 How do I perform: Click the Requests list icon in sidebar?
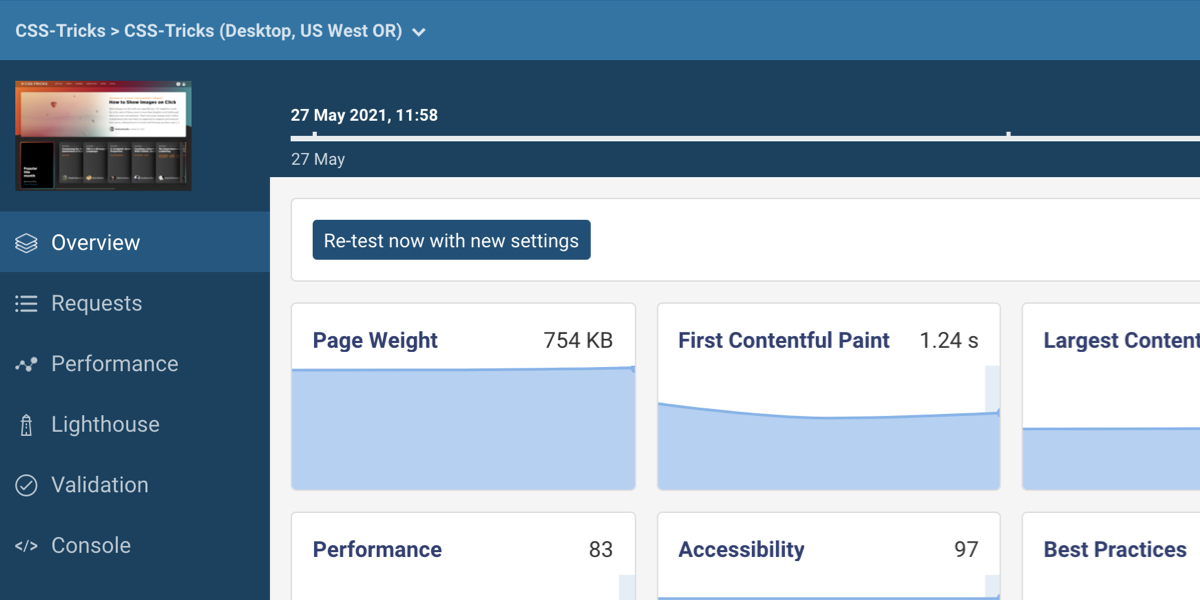pyautogui.click(x=26, y=304)
